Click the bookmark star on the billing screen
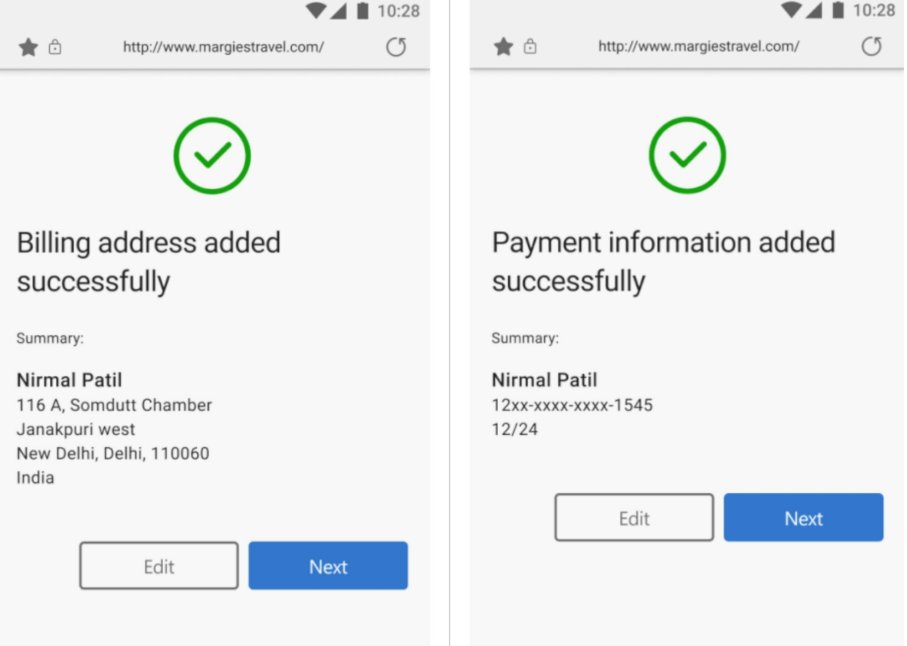This screenshot has width=907, height=646. pyautogui.click(x=28, y=47)
